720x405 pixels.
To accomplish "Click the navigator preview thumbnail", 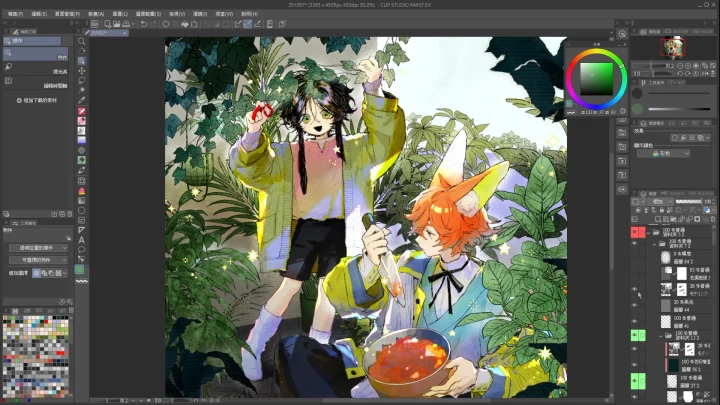I will (x=676, y=46).
